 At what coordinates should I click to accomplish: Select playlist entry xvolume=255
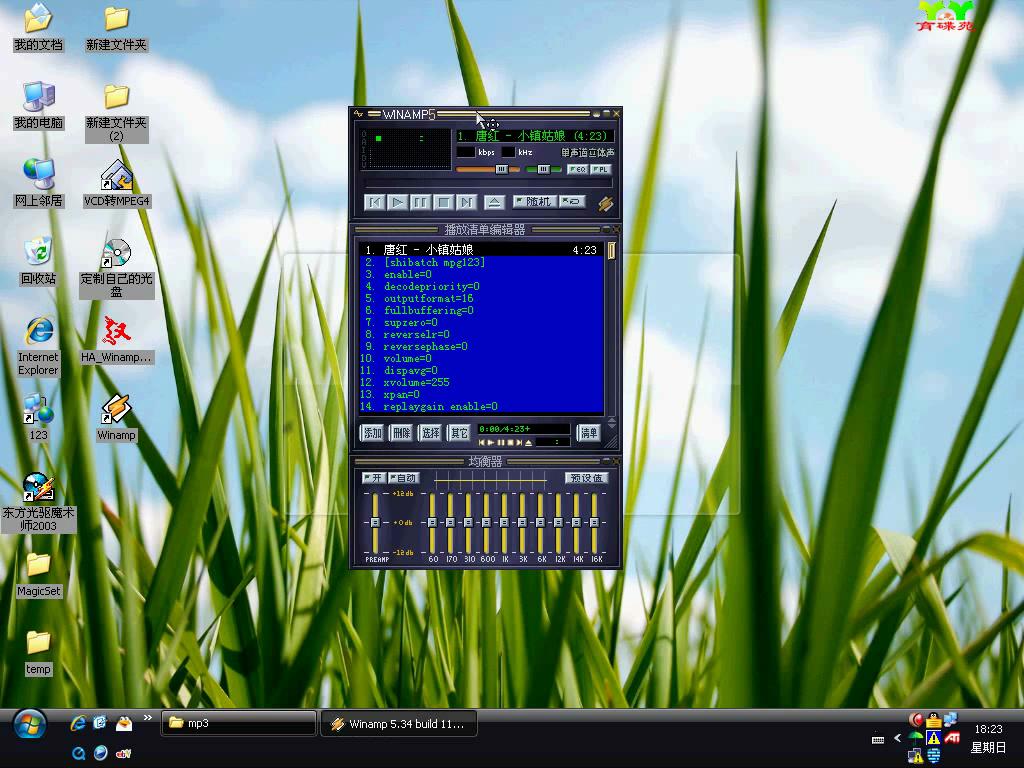click(x=481, y=382)
